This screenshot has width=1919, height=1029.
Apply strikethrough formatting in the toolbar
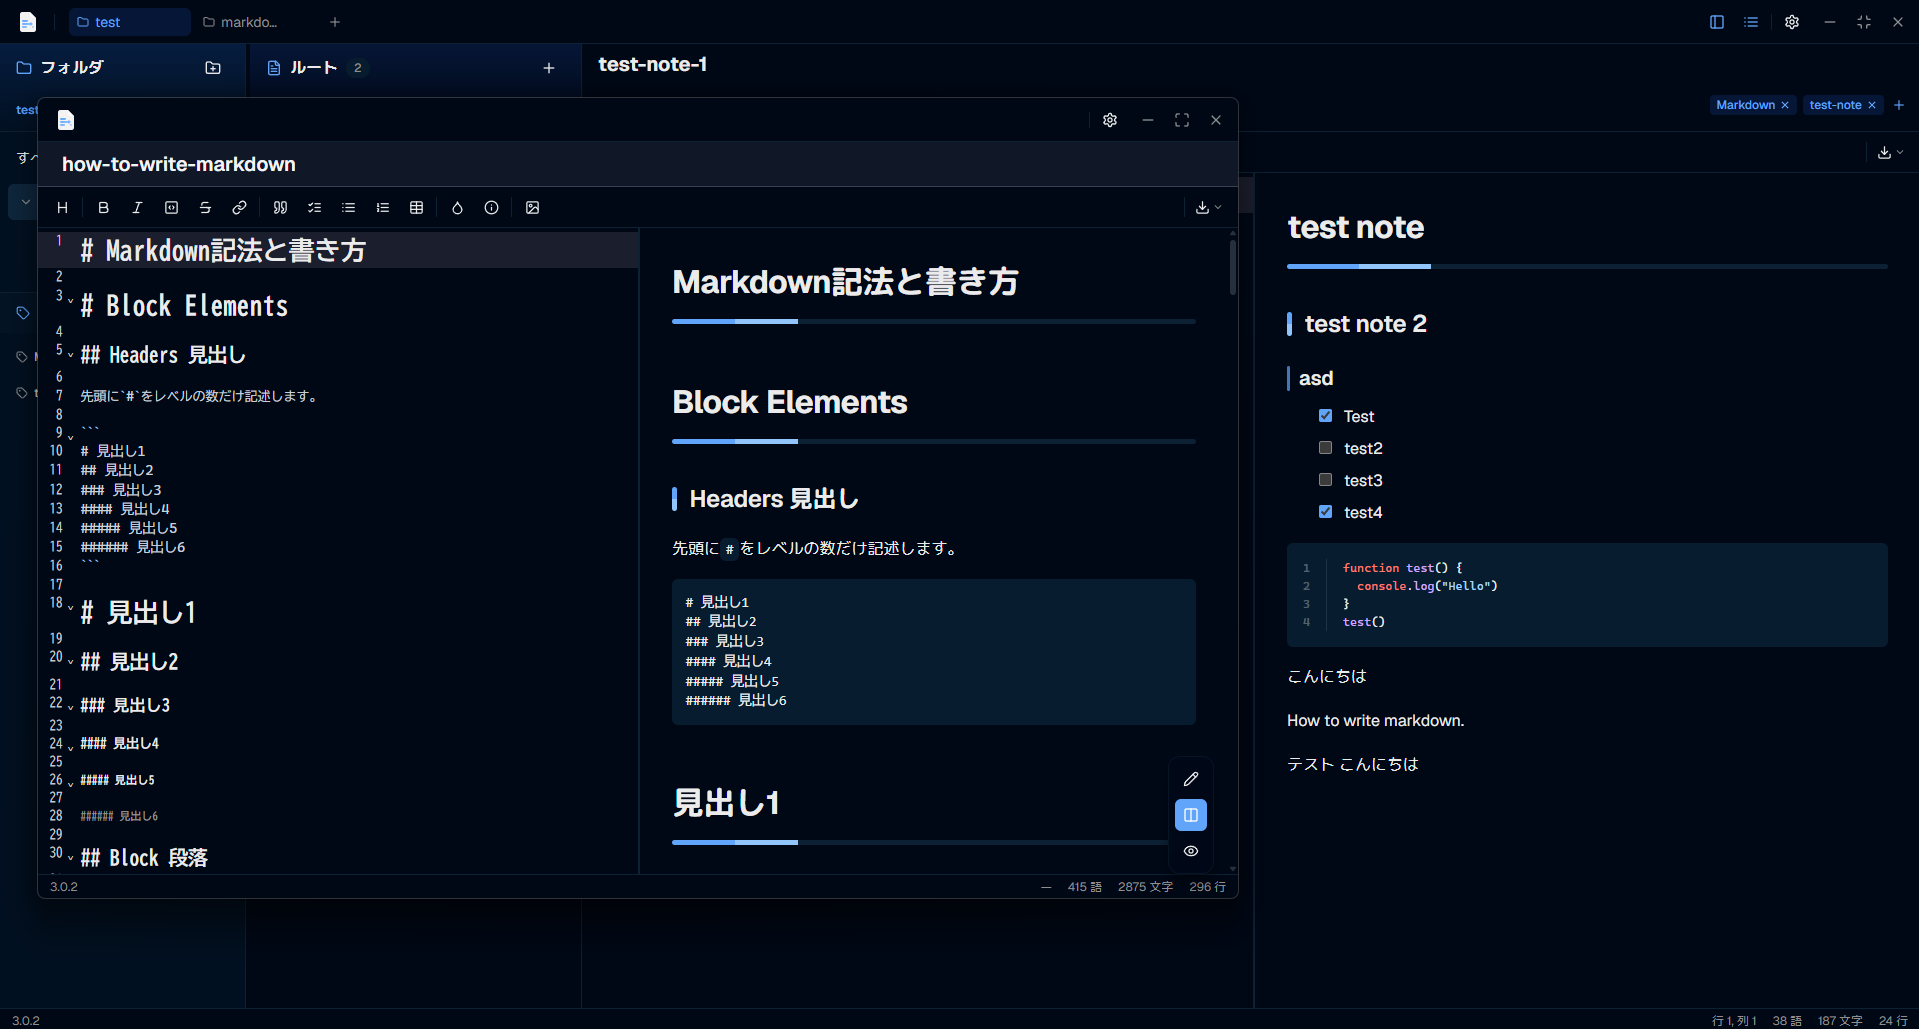205,208
